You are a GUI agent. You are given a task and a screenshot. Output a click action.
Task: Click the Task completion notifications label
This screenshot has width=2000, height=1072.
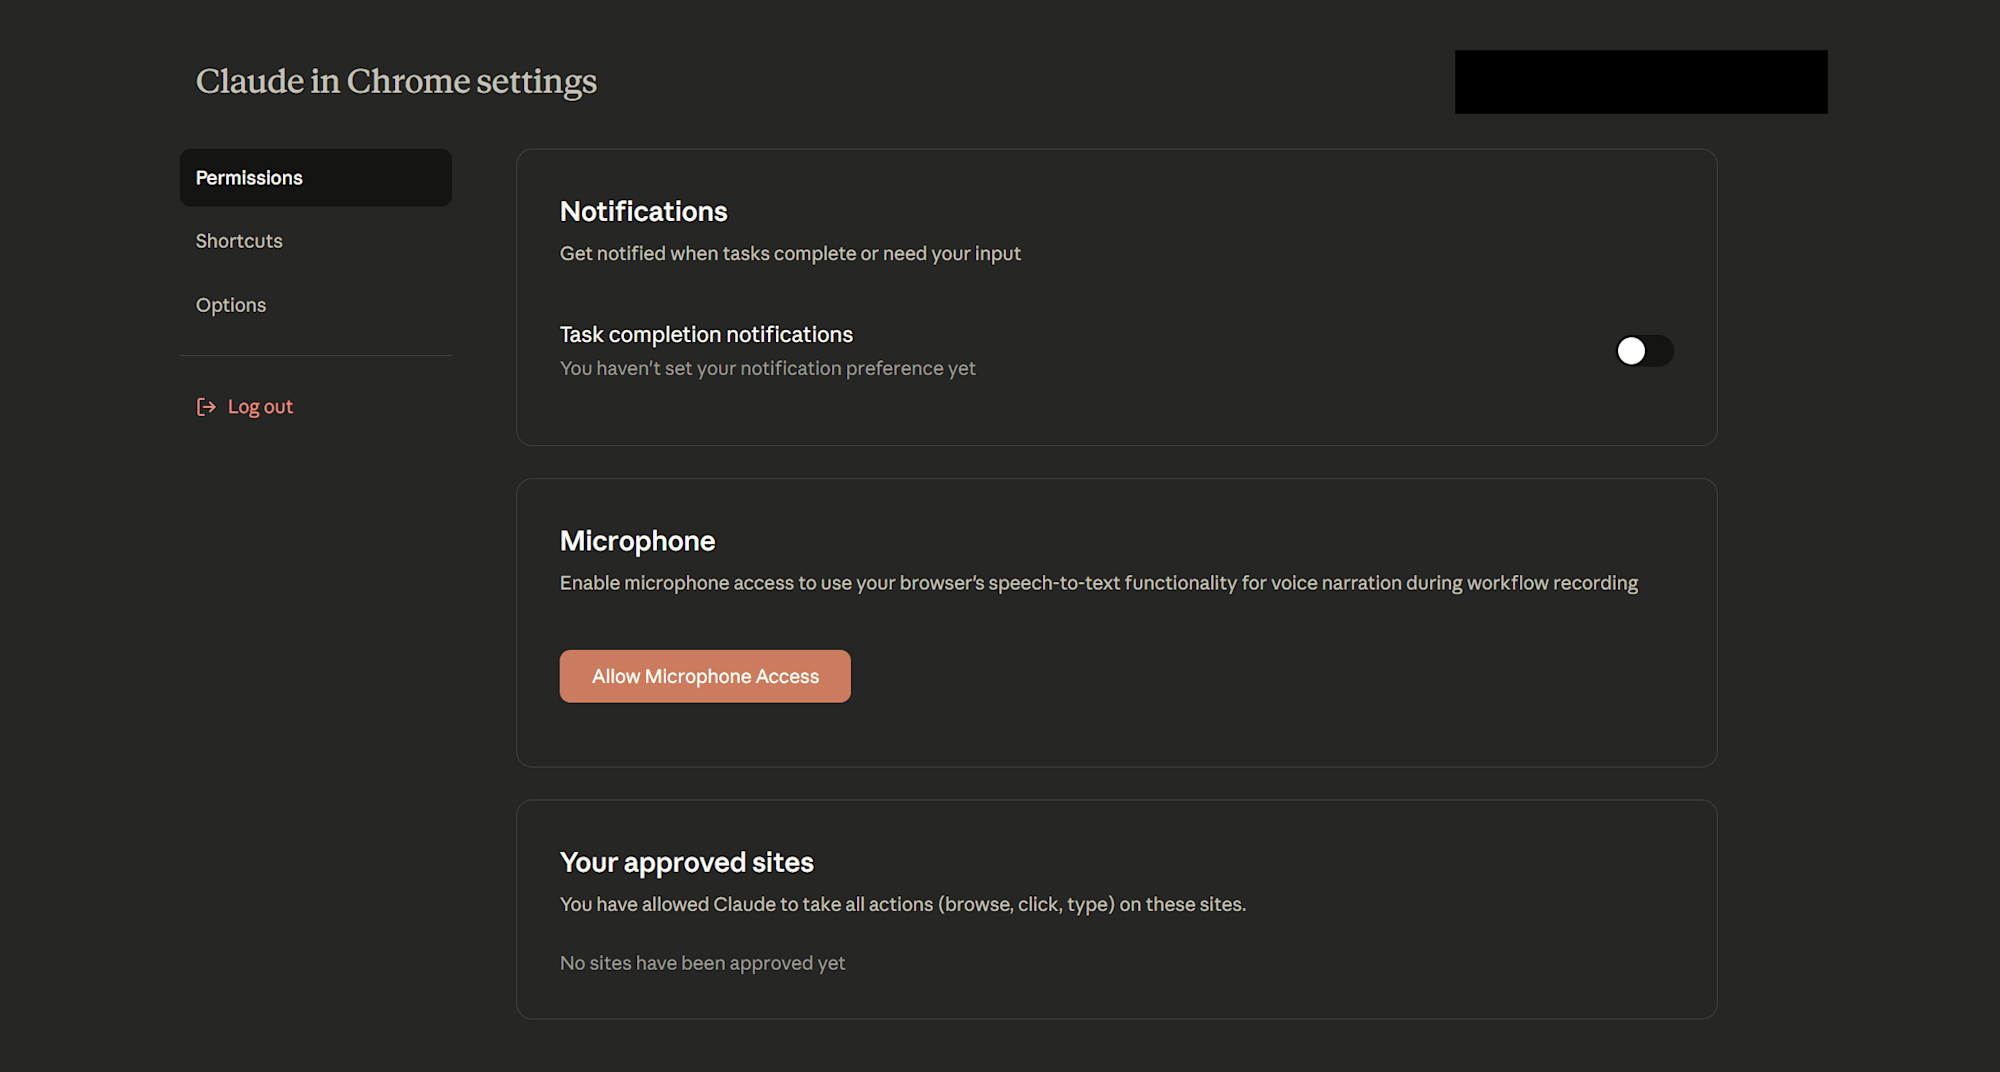pos(706,335)
